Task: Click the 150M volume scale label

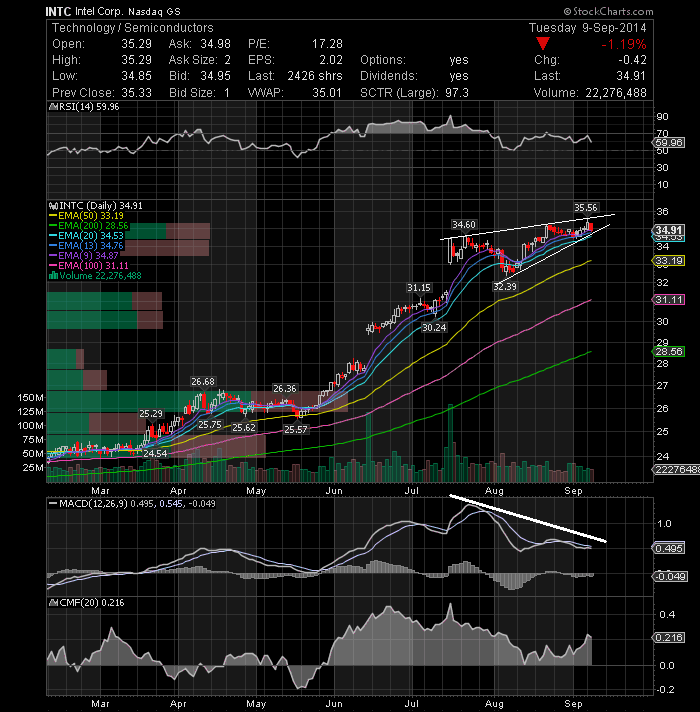Action: coord(30,398)
